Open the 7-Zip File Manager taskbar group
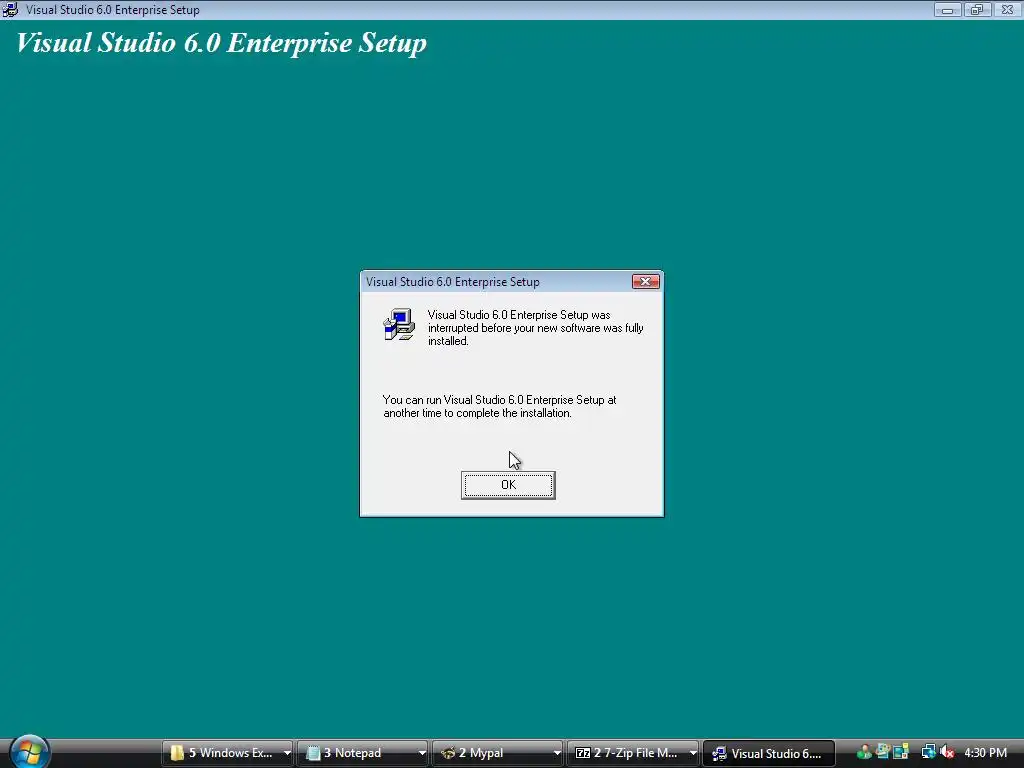Screen dimensions: 1024x768 tap(633, 753)
